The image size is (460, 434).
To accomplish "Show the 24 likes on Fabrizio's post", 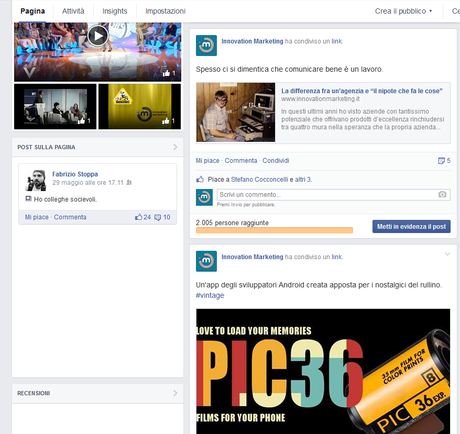I will 143,217.
